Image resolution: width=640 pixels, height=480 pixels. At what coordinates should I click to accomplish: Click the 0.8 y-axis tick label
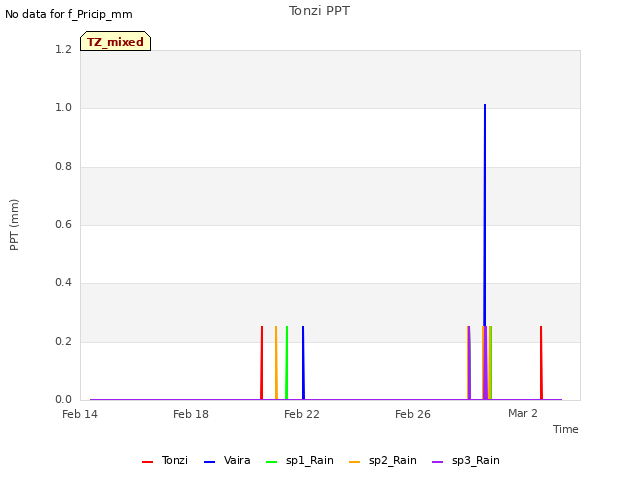pos(63,166)
